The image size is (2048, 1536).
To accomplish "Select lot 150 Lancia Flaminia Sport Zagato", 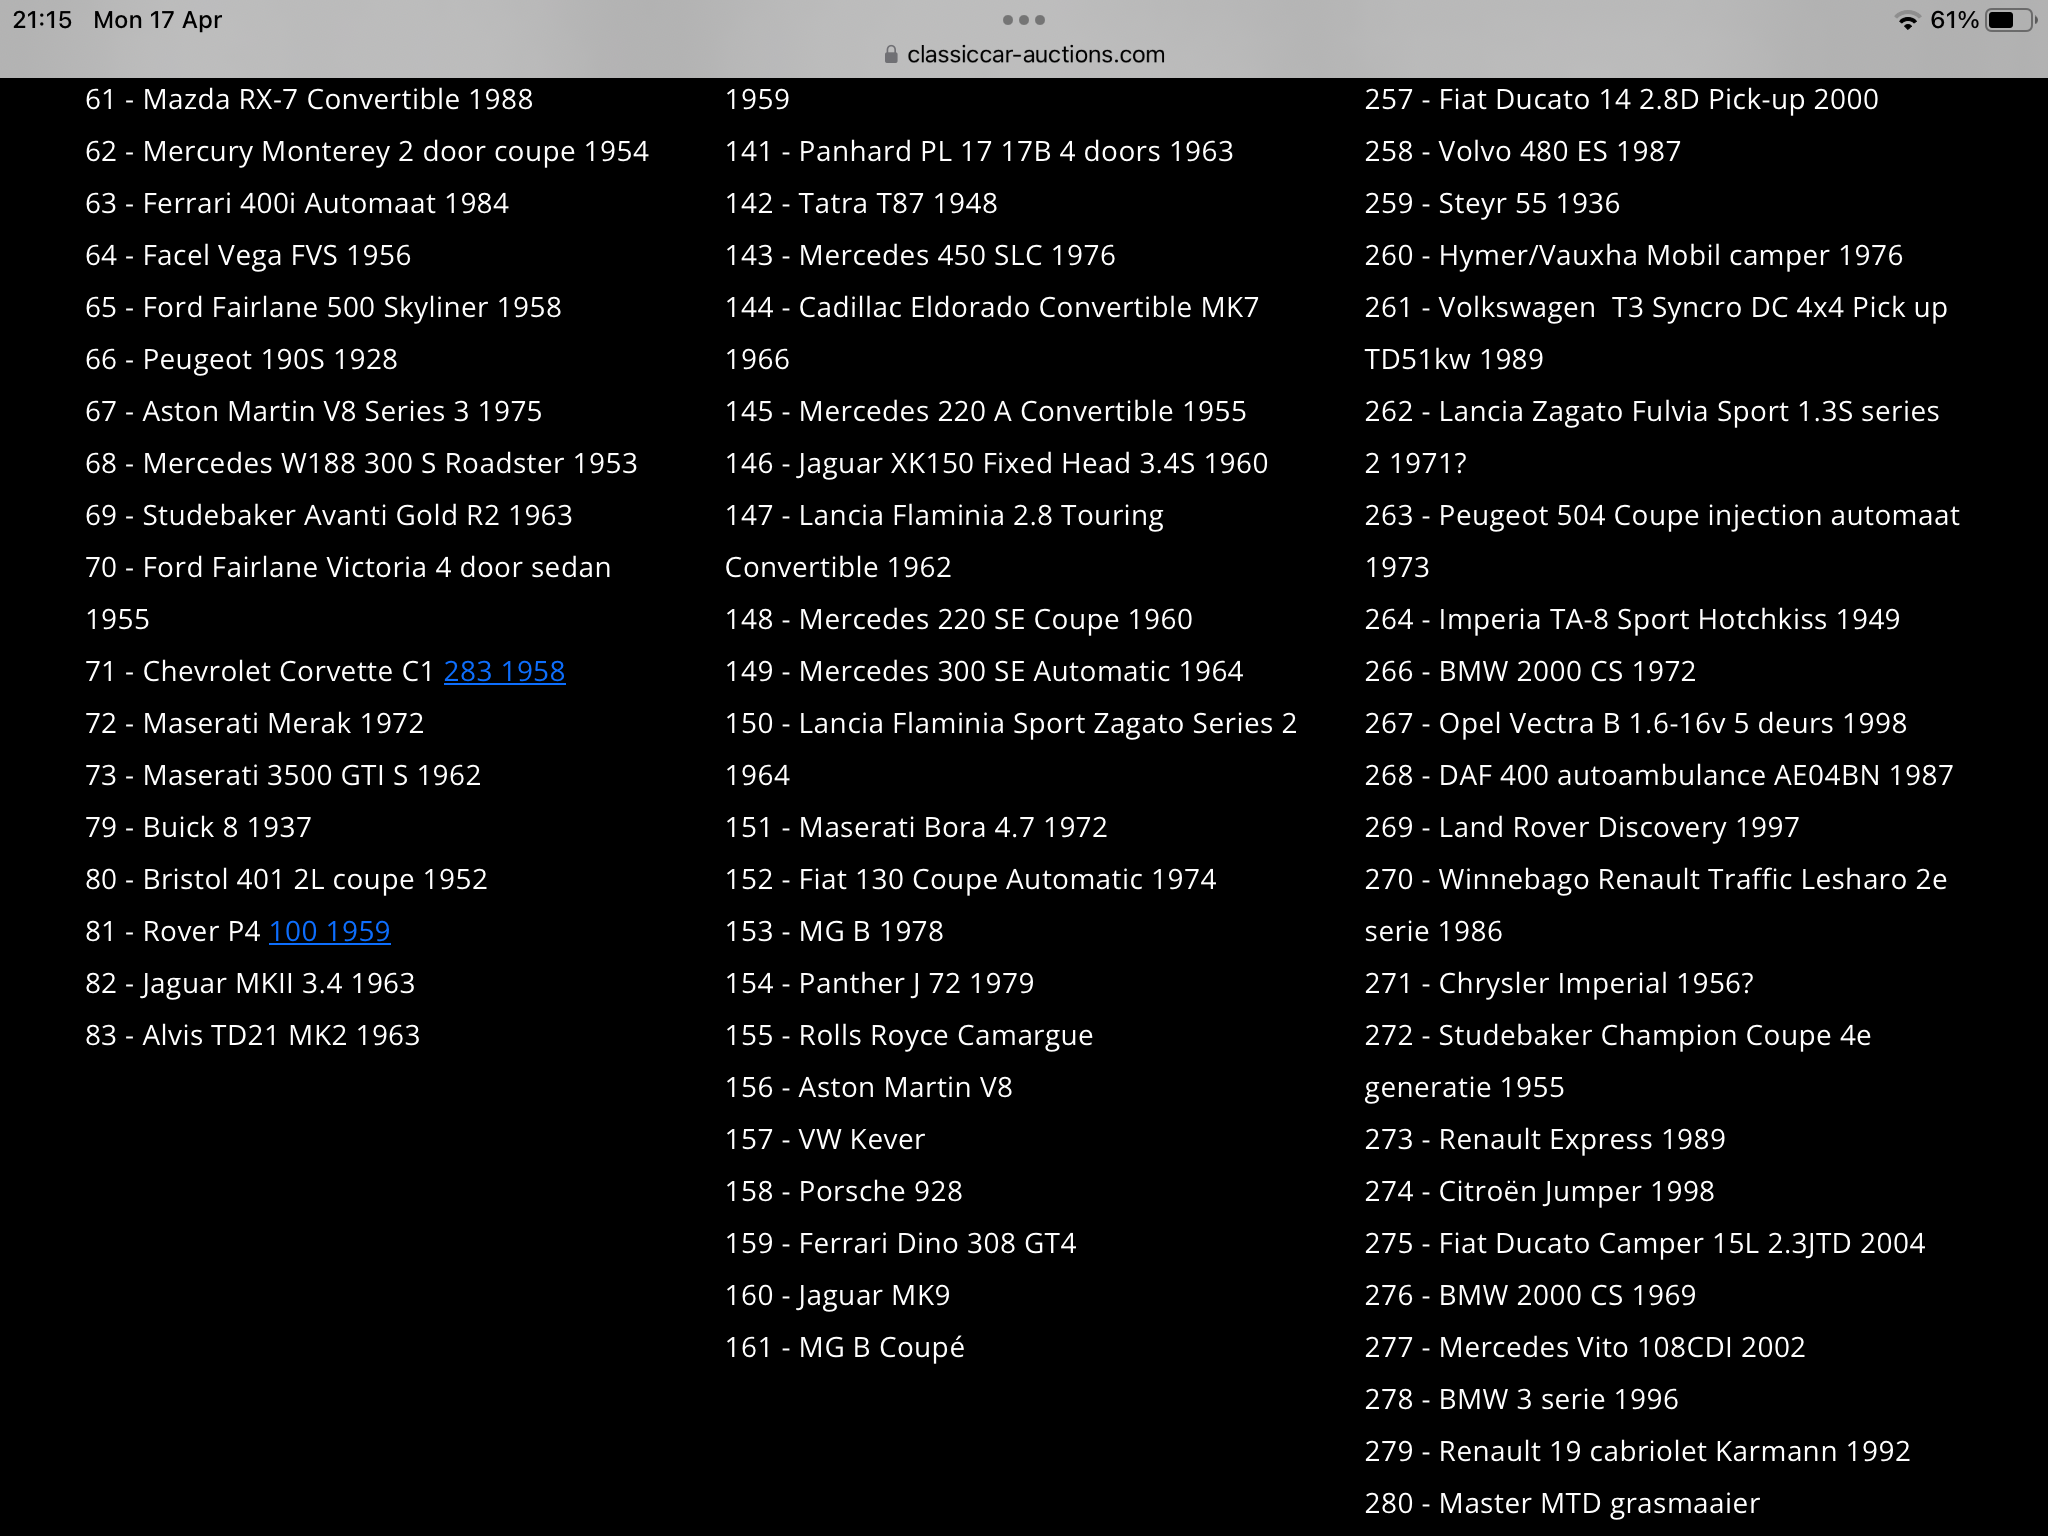I will click(x=1011, y=749).
